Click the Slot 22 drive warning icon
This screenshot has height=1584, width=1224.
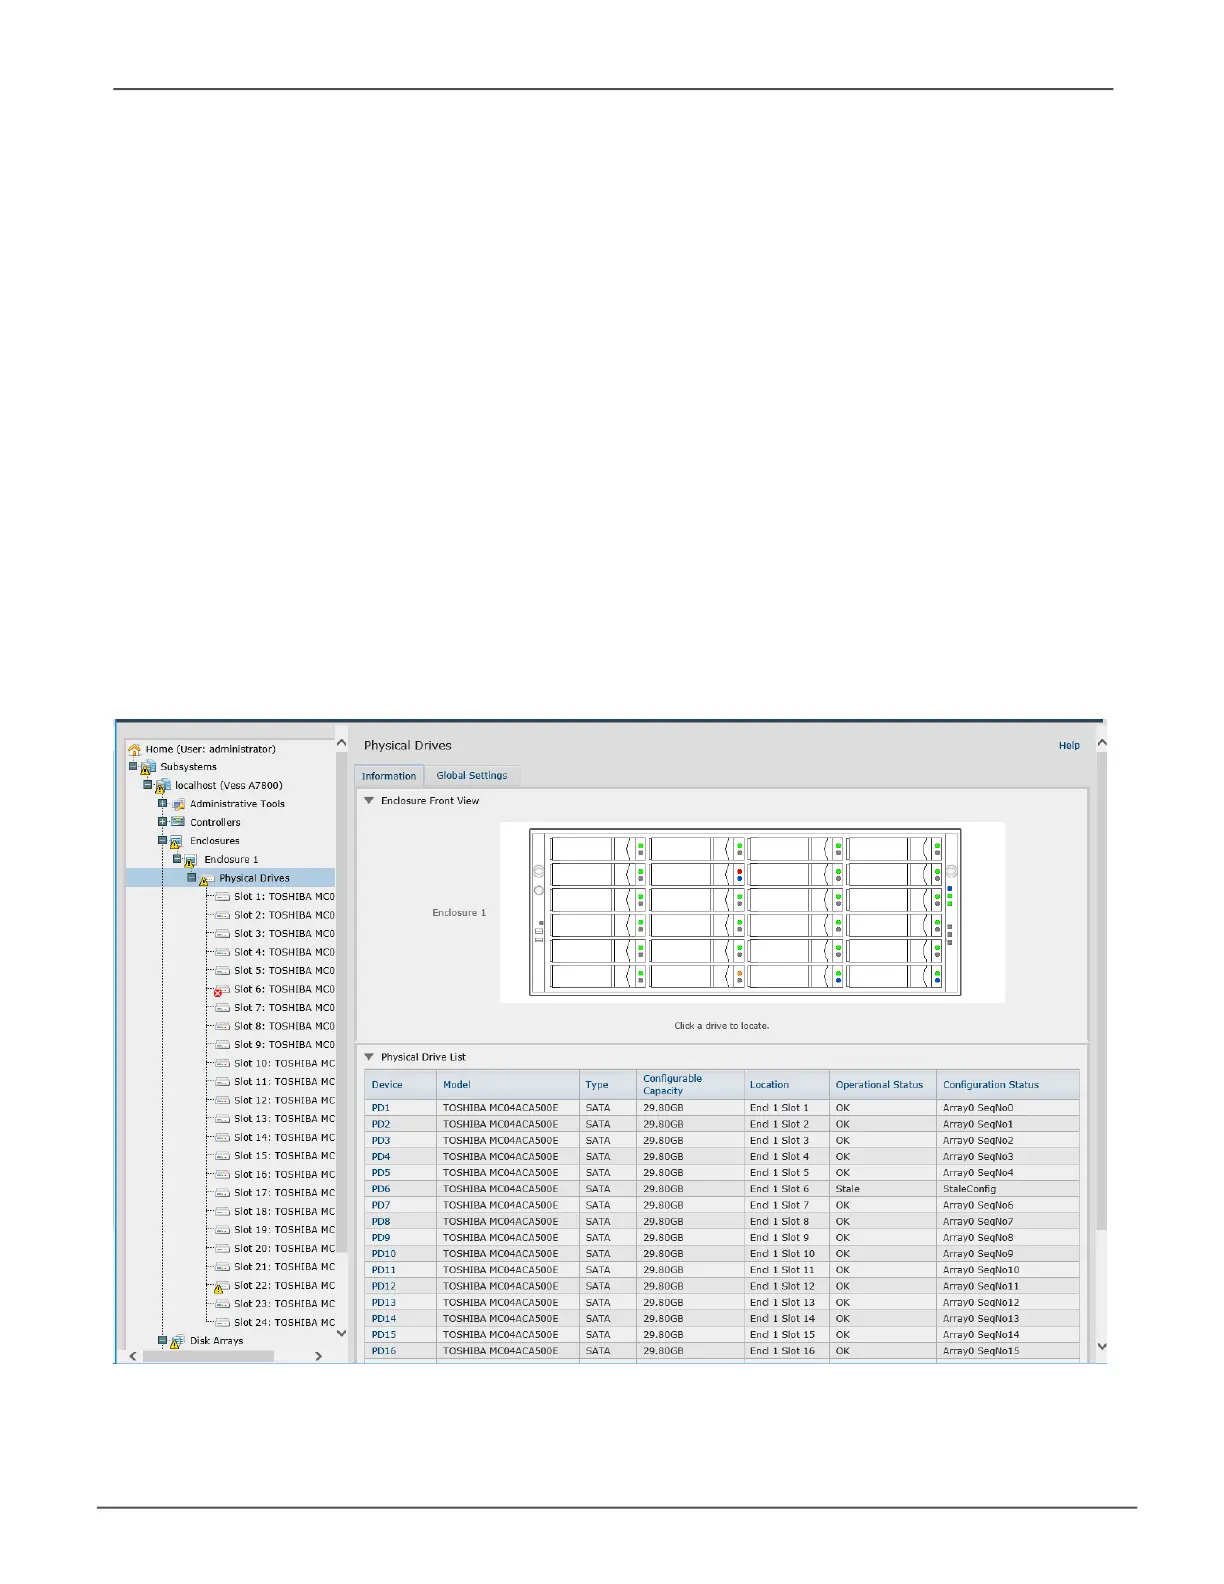[x=220, y=1287]
